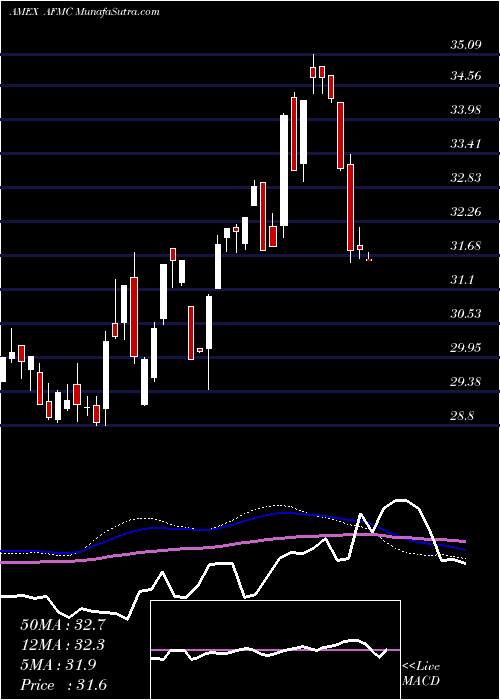Click inside the Live MACD inset chart
Image resolution: width=500 pixels, height=700 pixels.
(275, 650)
